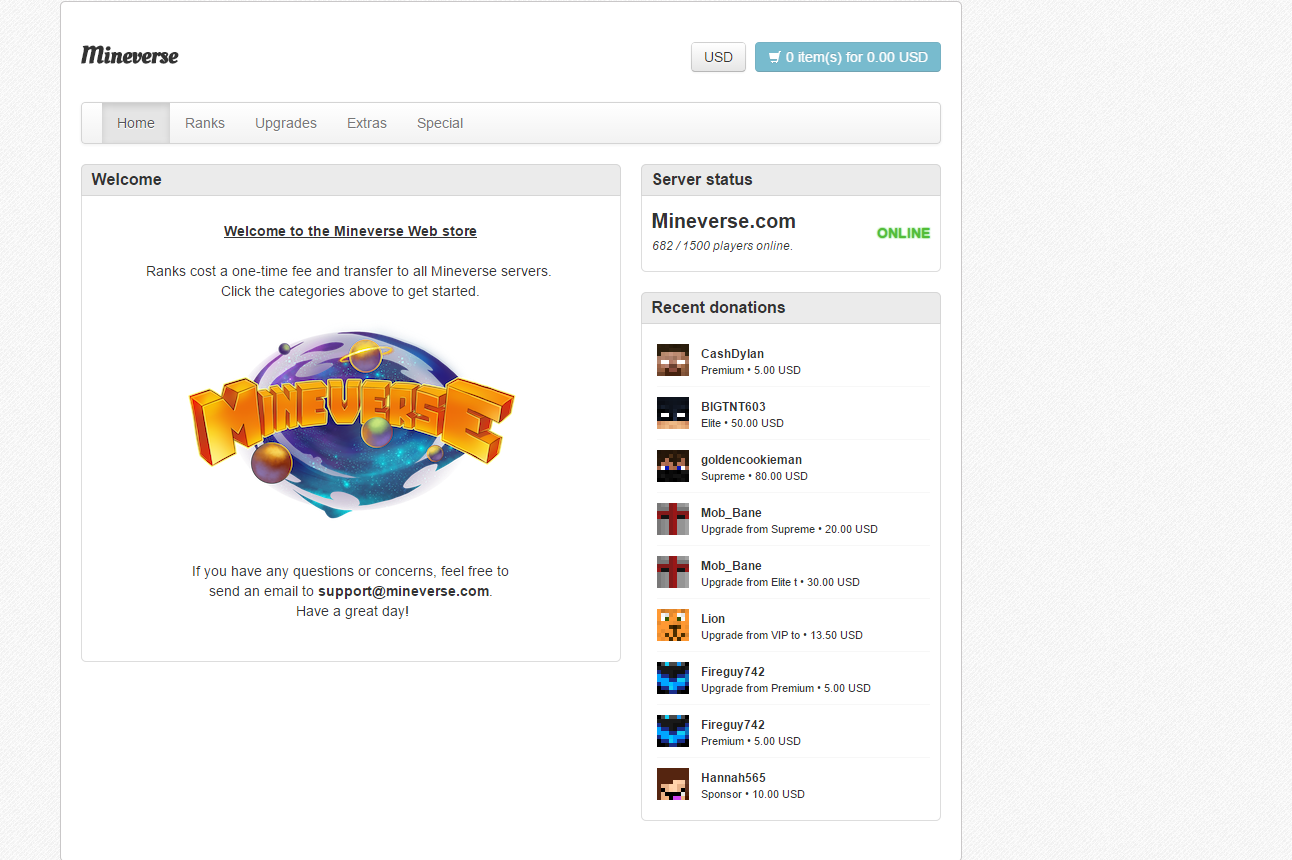Click CashDylan's avatar in Recent donations
The height and width of the screenshot is (860, 1292).
(x=673, y=360)
